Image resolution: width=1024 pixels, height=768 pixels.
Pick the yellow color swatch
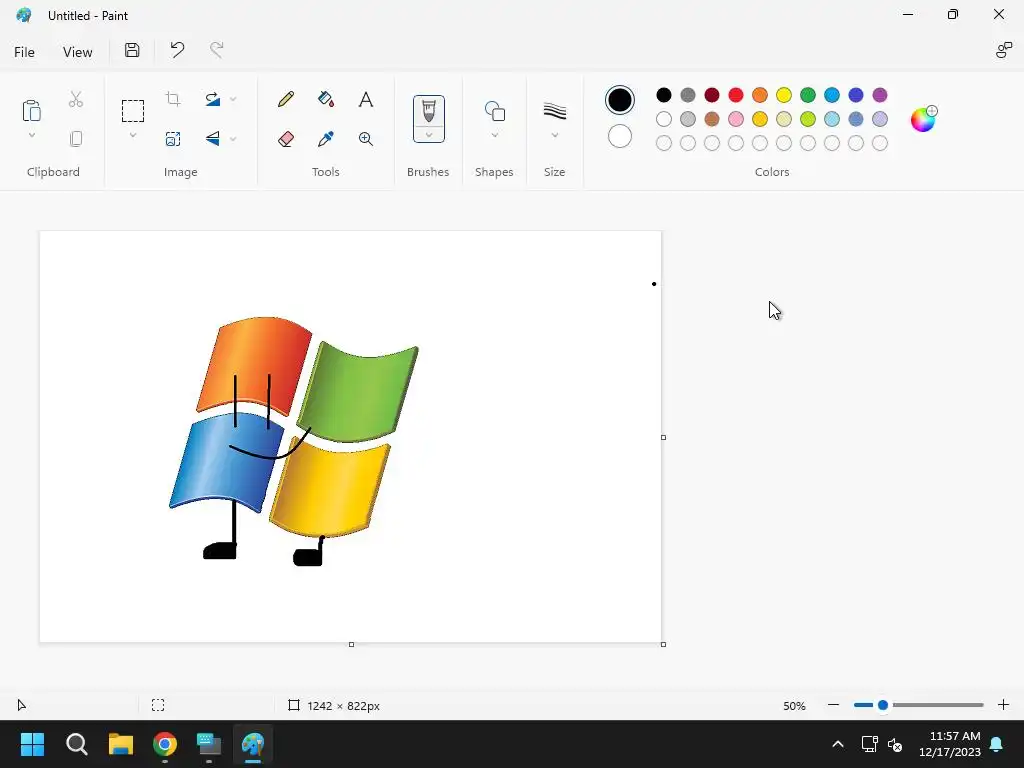[784, 95]
